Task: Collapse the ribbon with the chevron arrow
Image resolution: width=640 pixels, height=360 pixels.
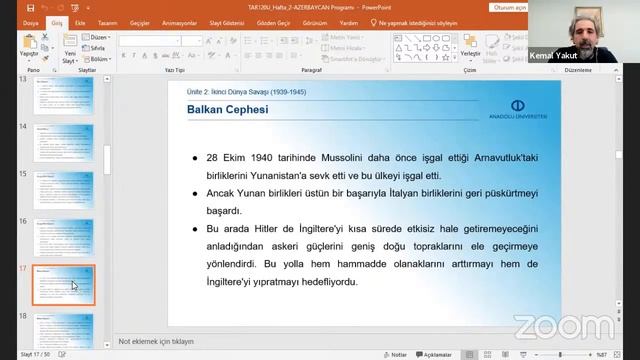Action: pos(616,70)
